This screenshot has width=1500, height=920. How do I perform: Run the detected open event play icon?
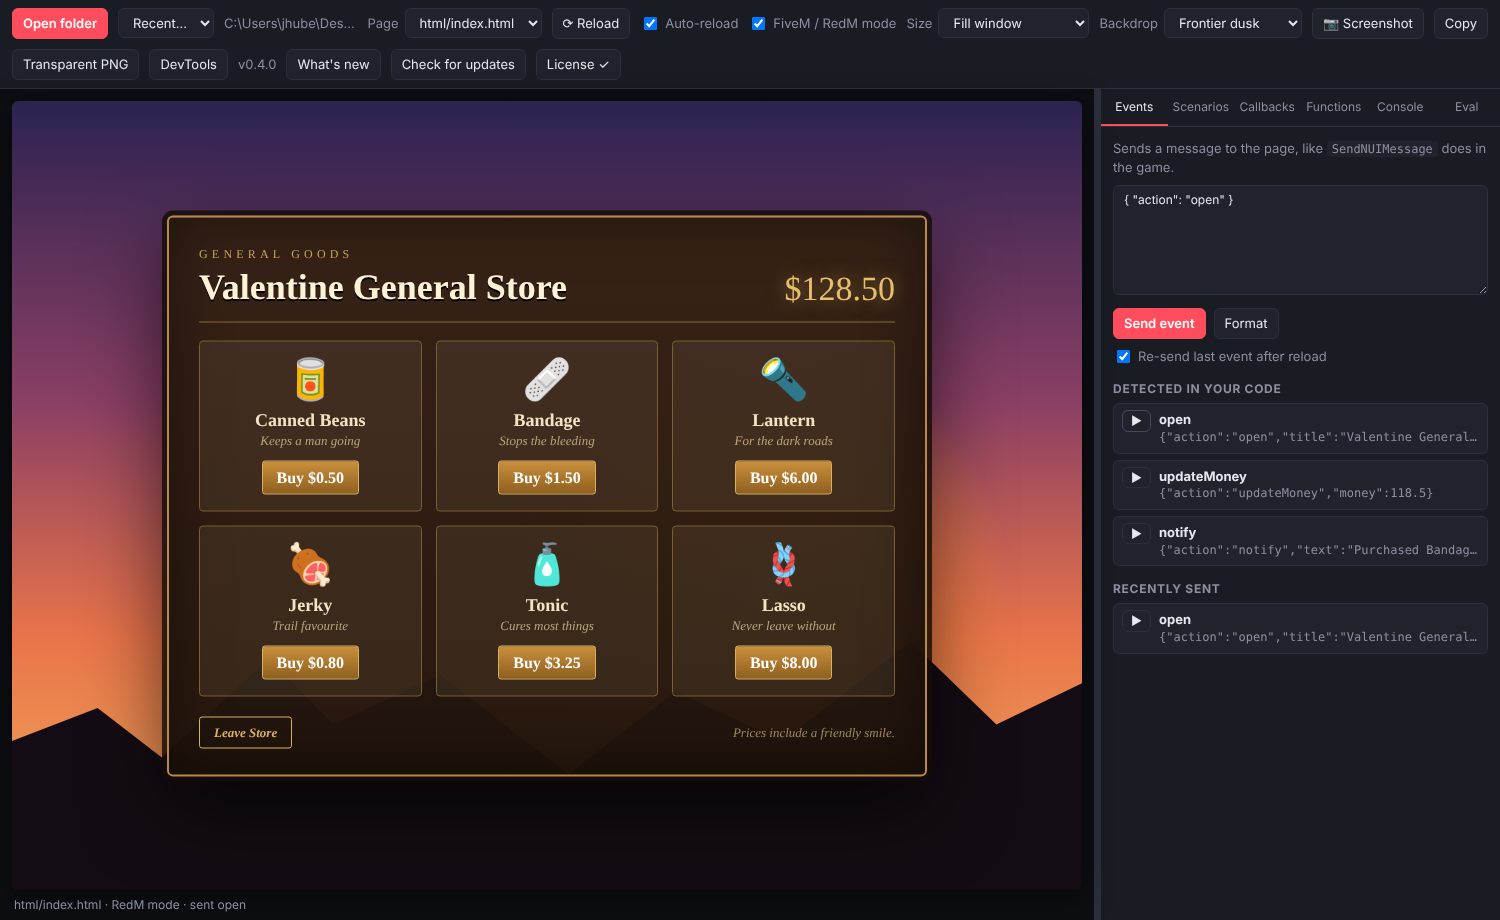click(1136, 421)
